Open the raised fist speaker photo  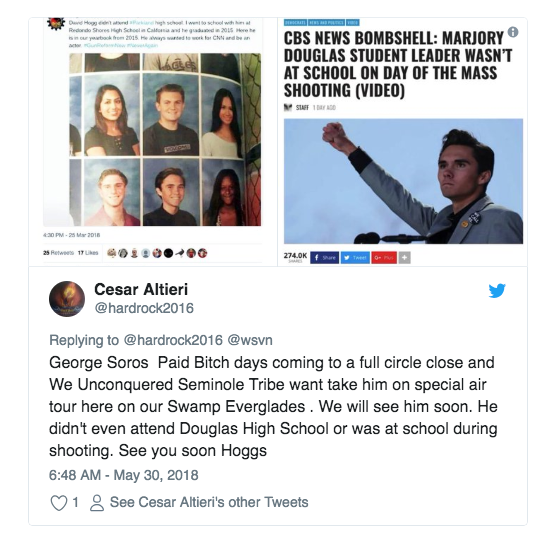tap(403, 181)
